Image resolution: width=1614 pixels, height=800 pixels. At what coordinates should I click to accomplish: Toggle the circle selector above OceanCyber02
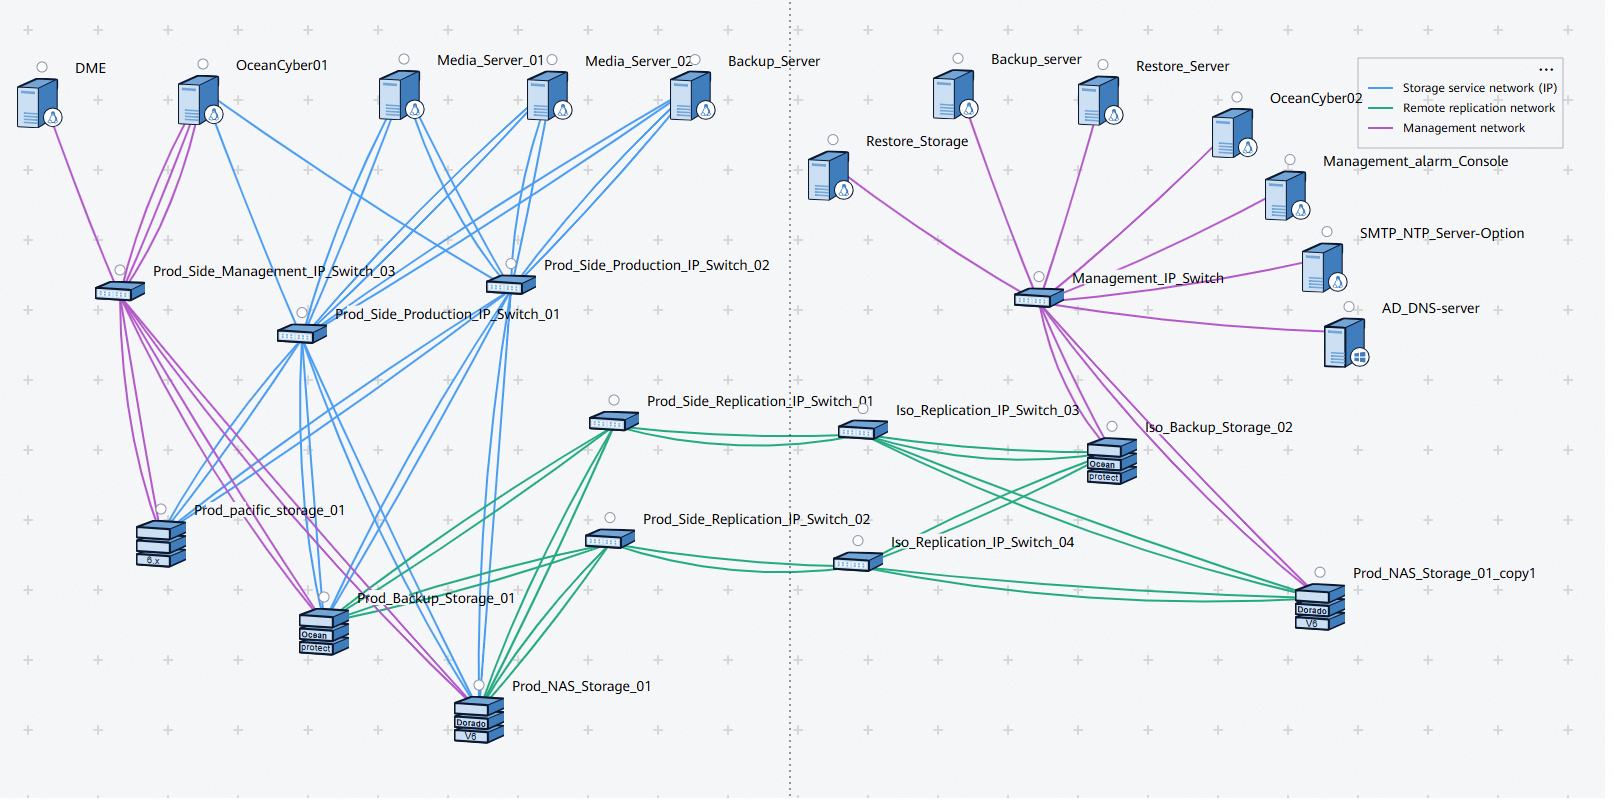pos(1237,97)
